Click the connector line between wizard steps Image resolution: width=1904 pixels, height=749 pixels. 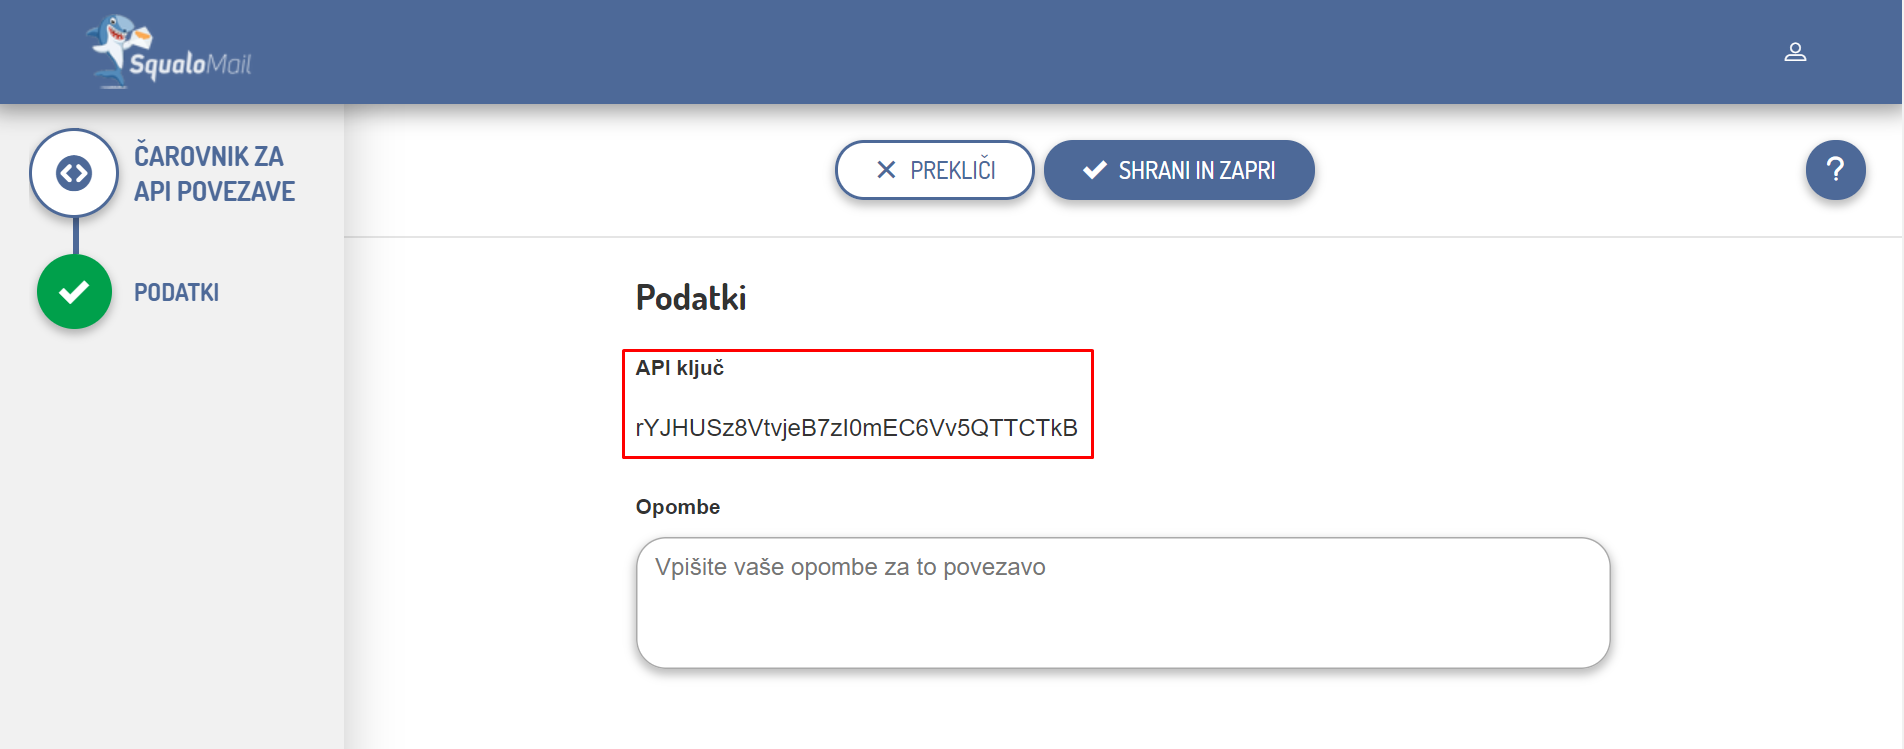click(76, 237)
